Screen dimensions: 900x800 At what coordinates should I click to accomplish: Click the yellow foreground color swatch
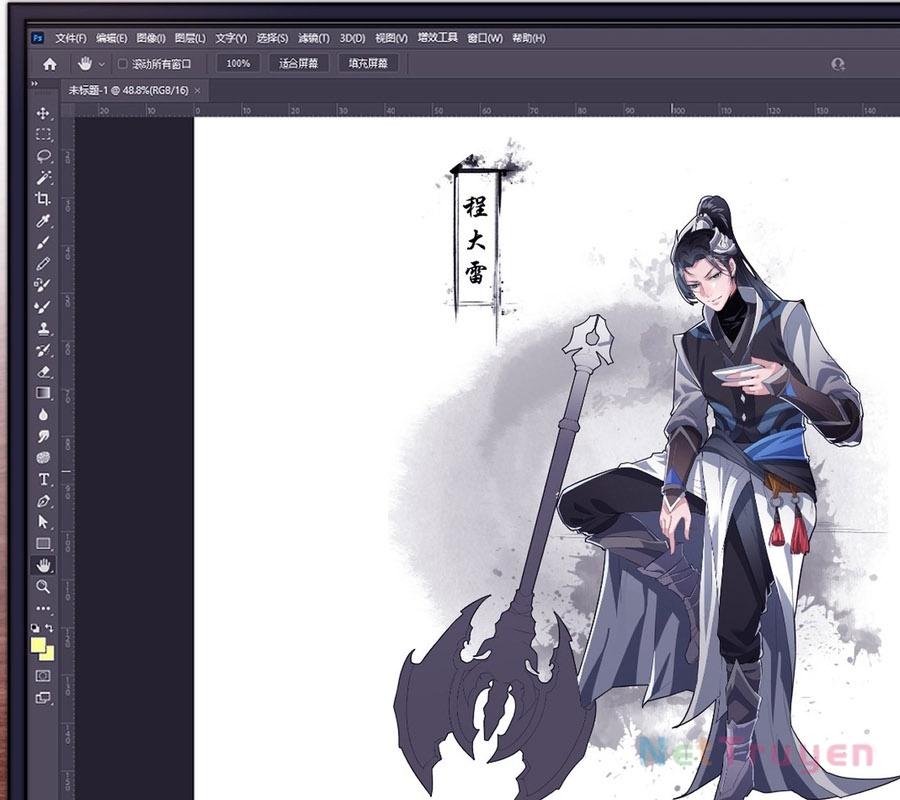pos(39,645)
